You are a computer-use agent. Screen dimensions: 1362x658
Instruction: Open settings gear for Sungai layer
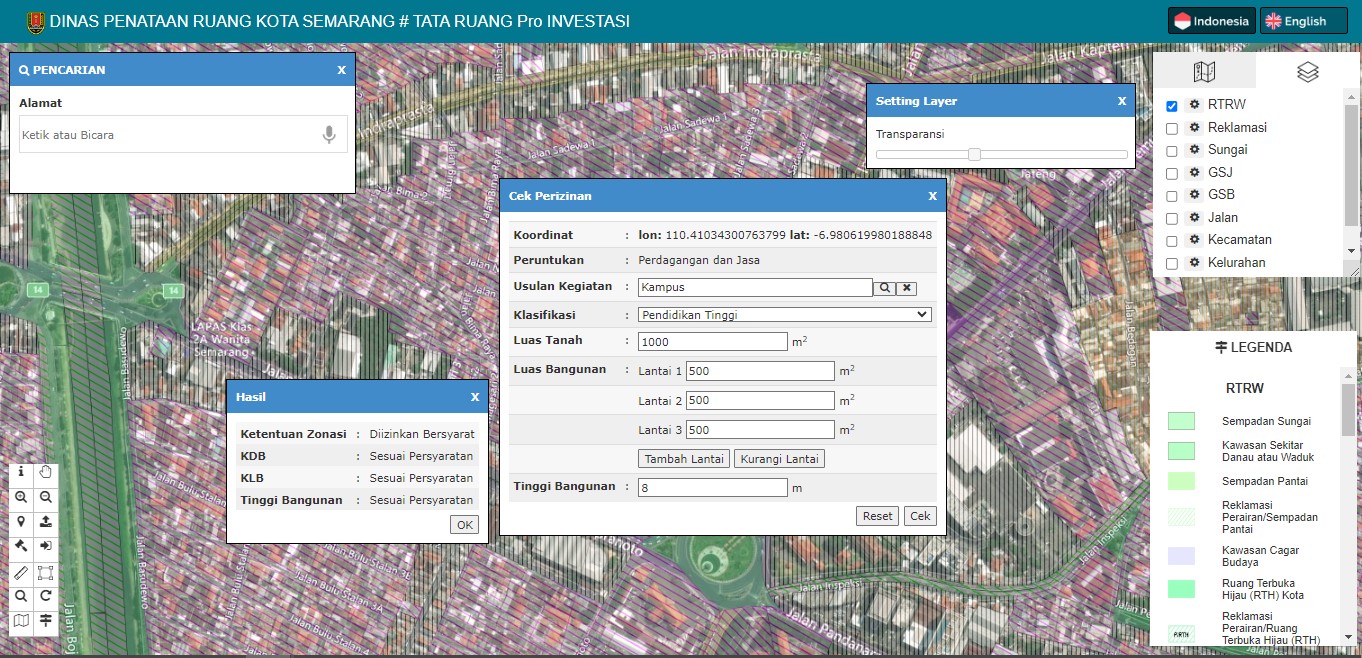[x=1194, y=150]
